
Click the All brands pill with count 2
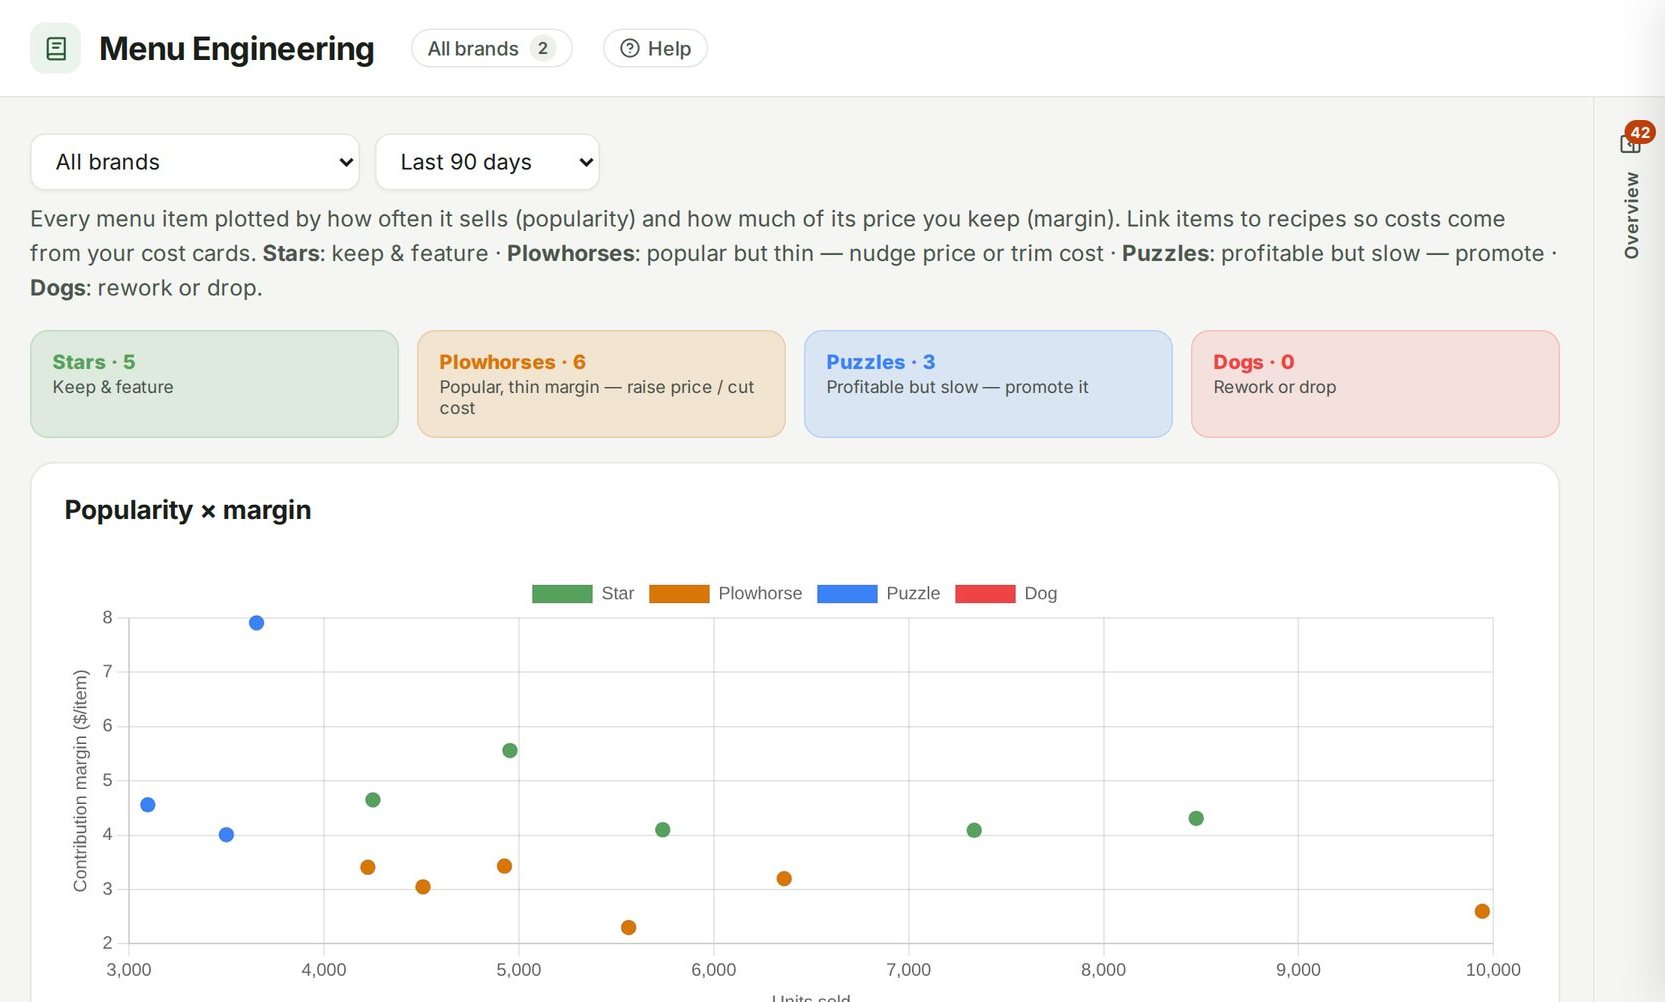(x=491, y=48)
